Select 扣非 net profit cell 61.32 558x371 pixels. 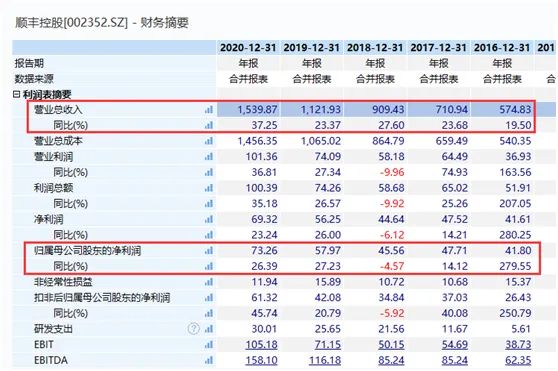click(x=264, y=297)
